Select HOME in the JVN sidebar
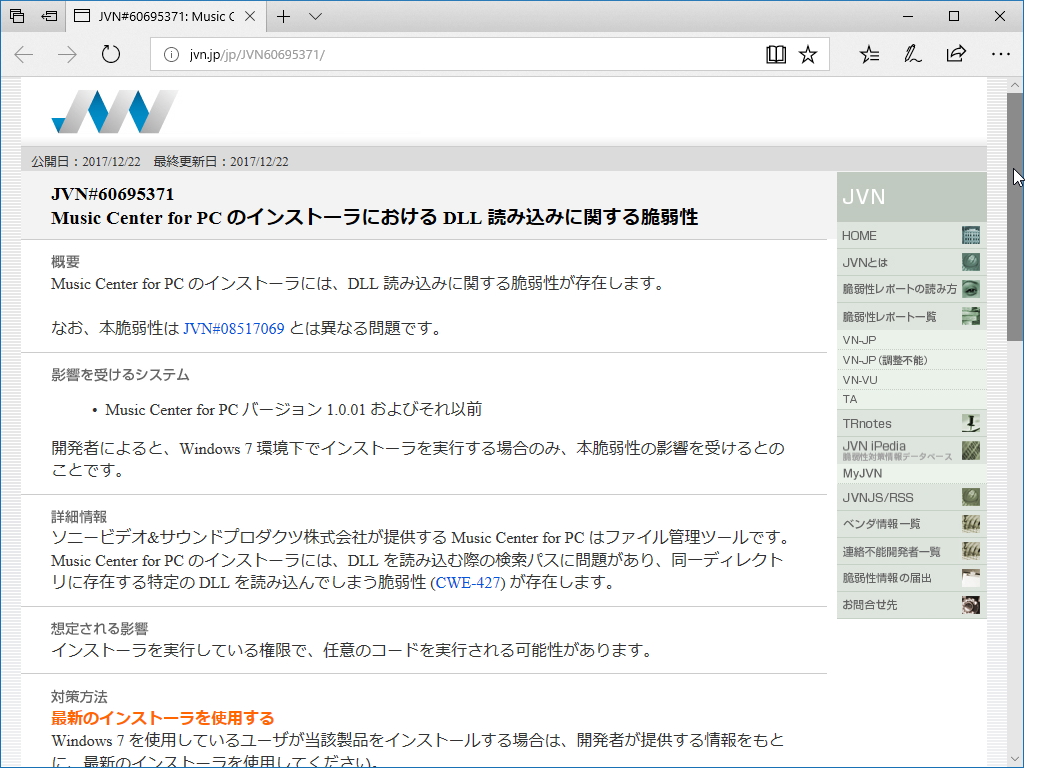This screenshot has width=1045, height=768. point(858,235)
